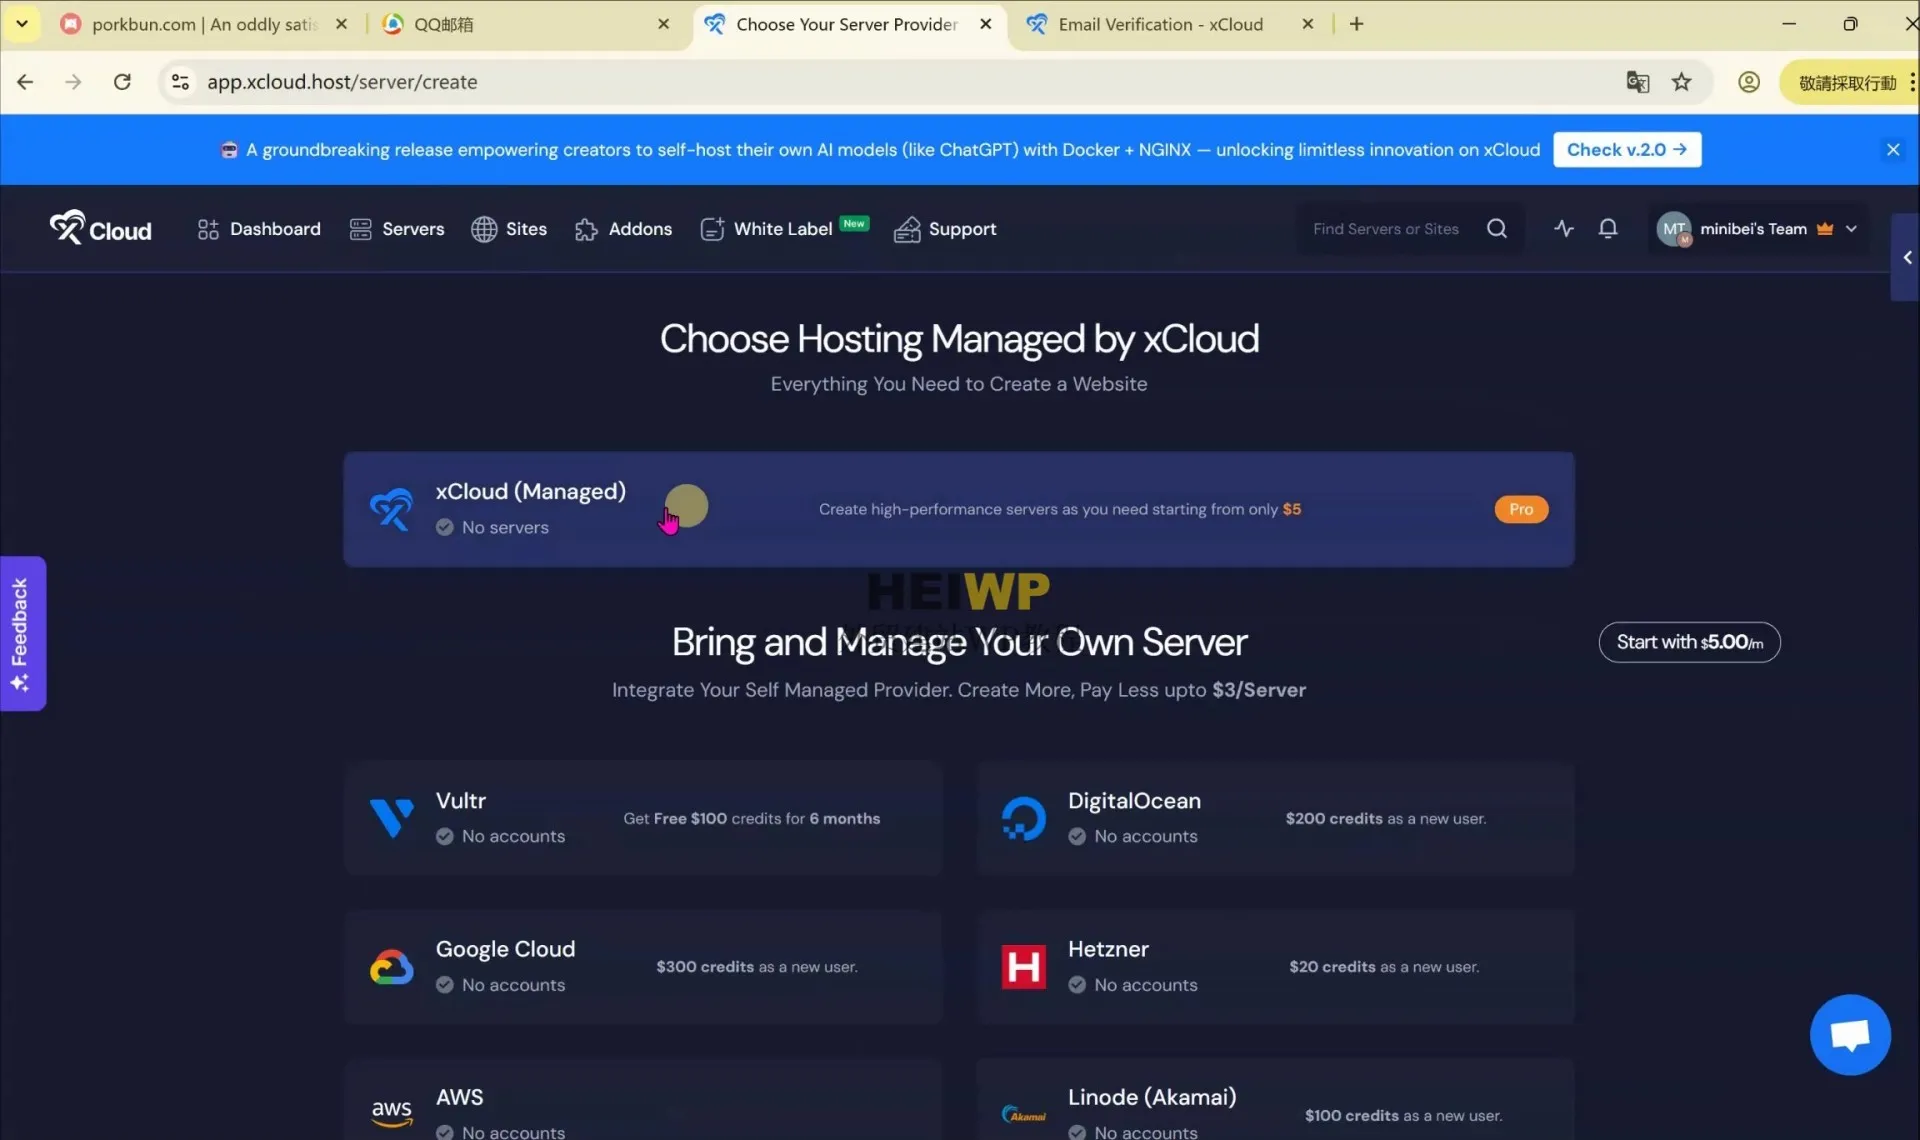The height and width of the screenshot is (1140, 1920).
Task: Open the Addons puzzle icon
Action: coord(587,229)
